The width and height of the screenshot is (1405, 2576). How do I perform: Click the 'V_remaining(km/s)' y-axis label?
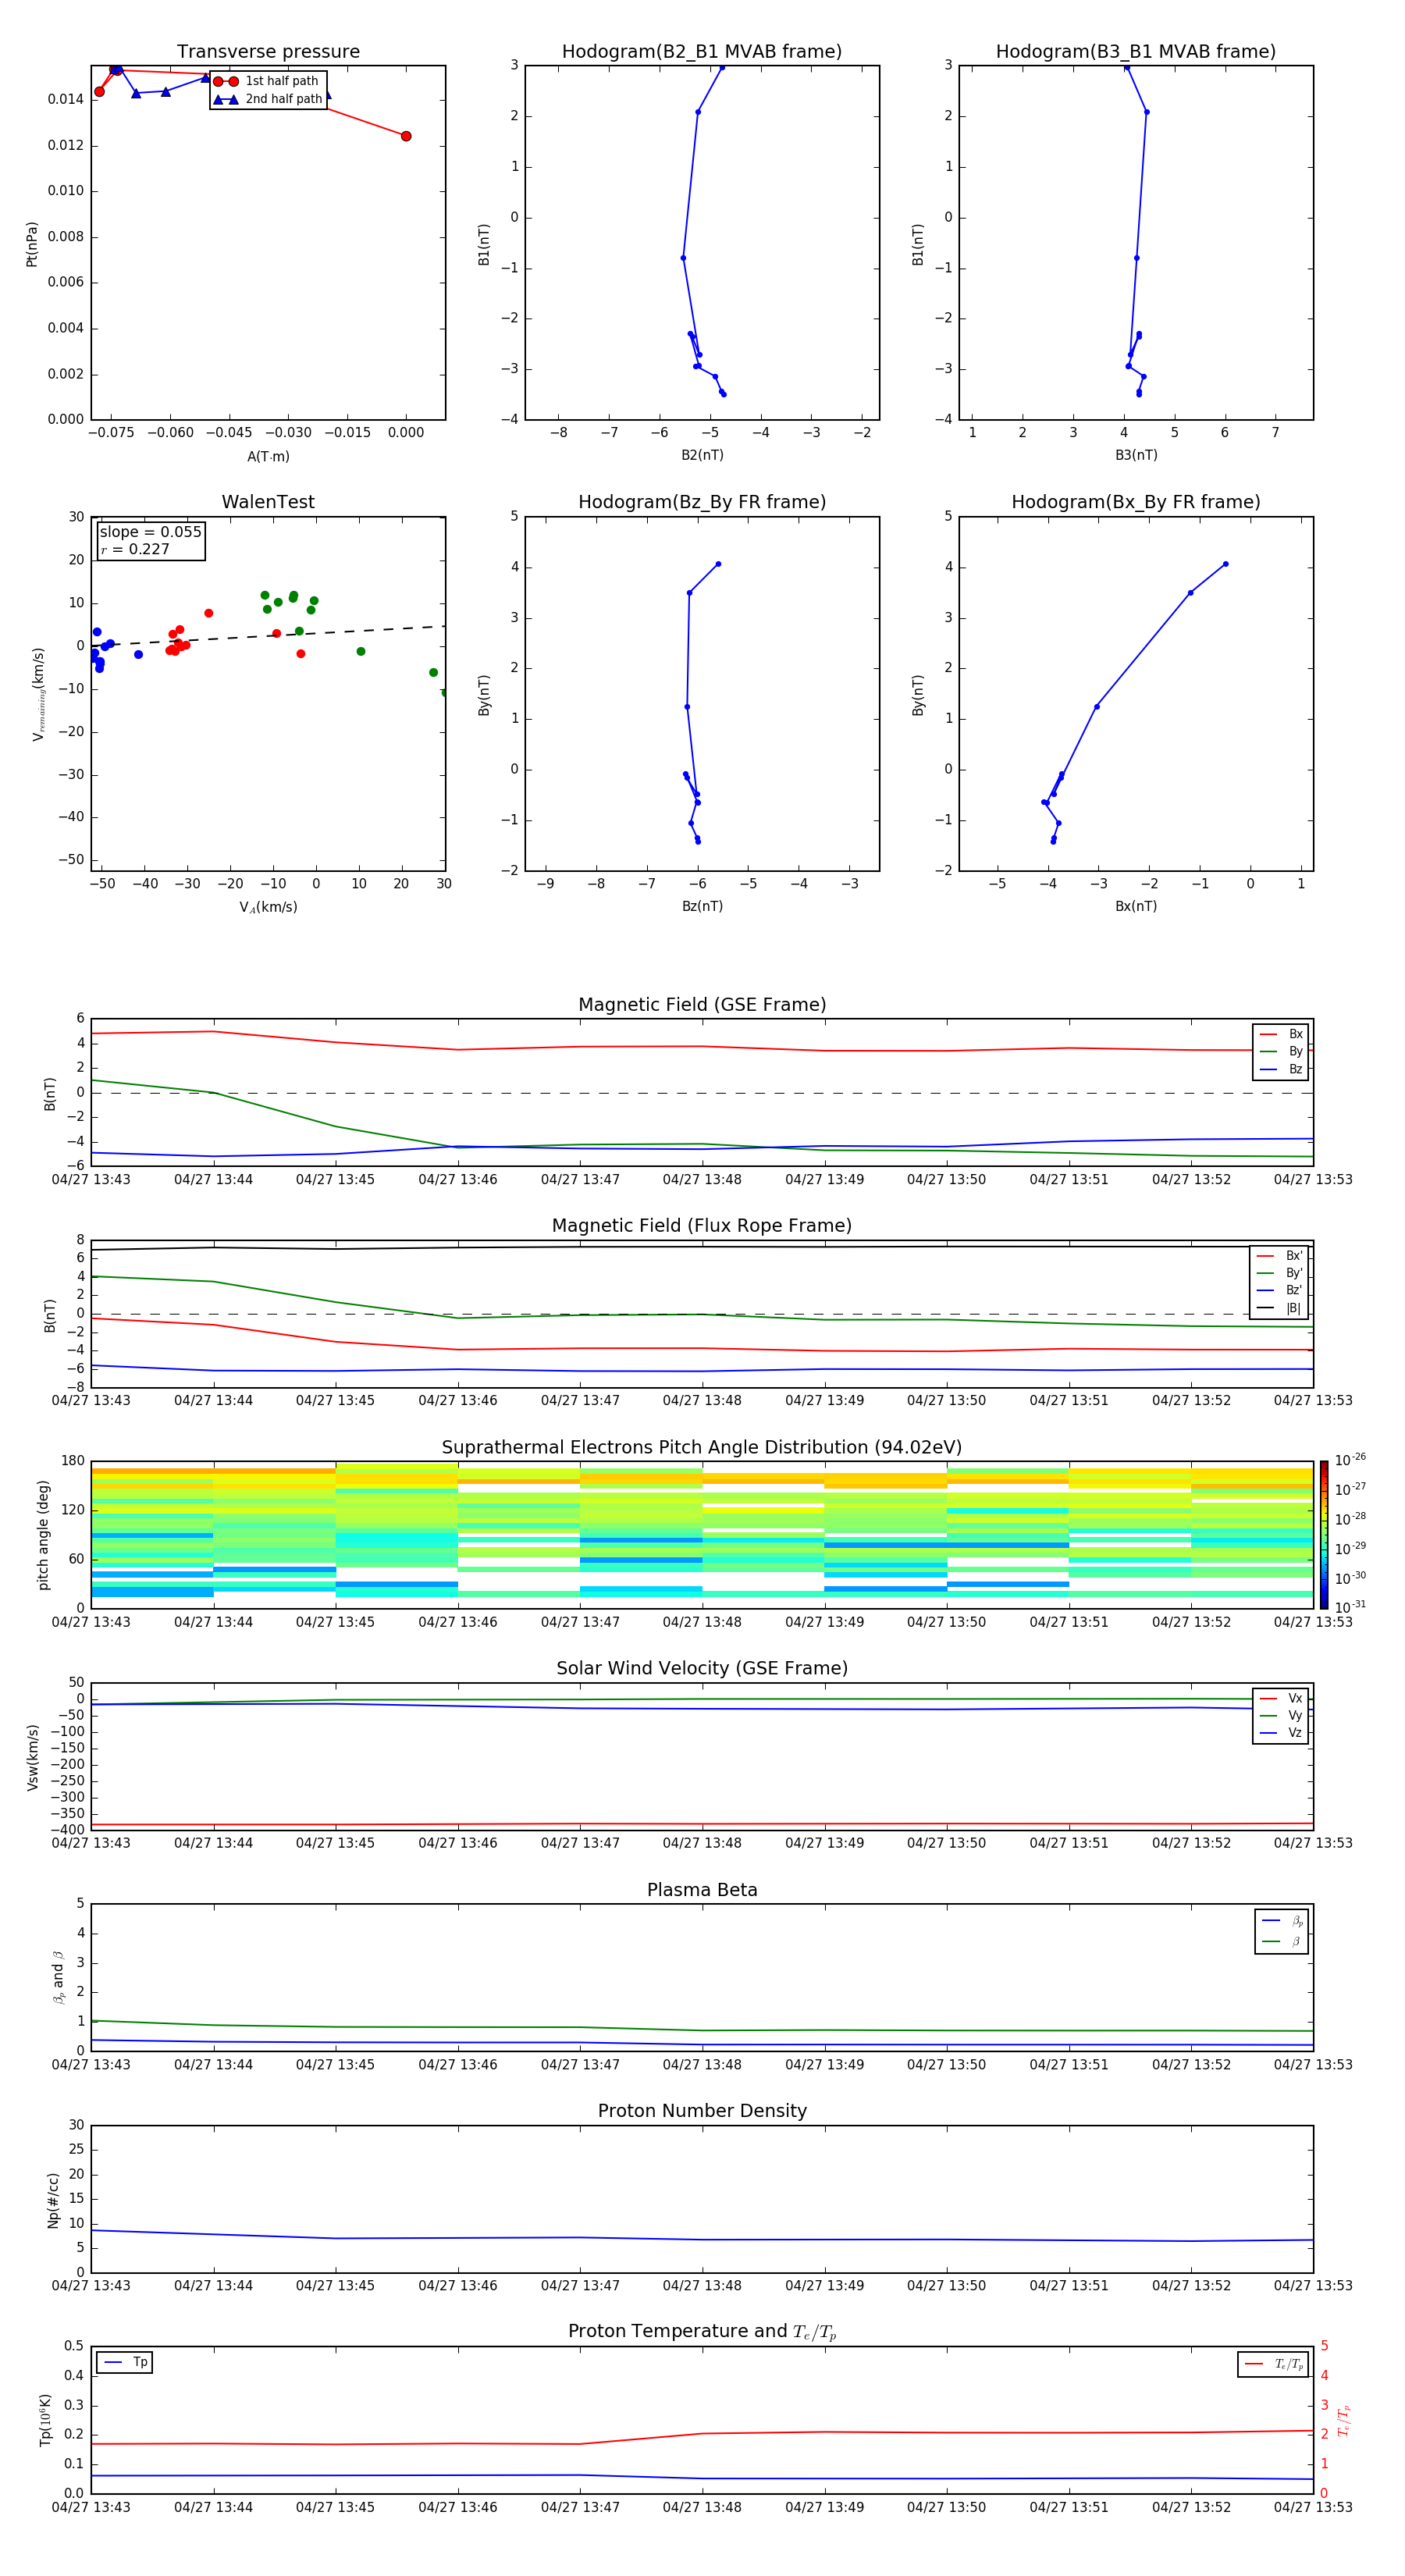tap(38, 694)
